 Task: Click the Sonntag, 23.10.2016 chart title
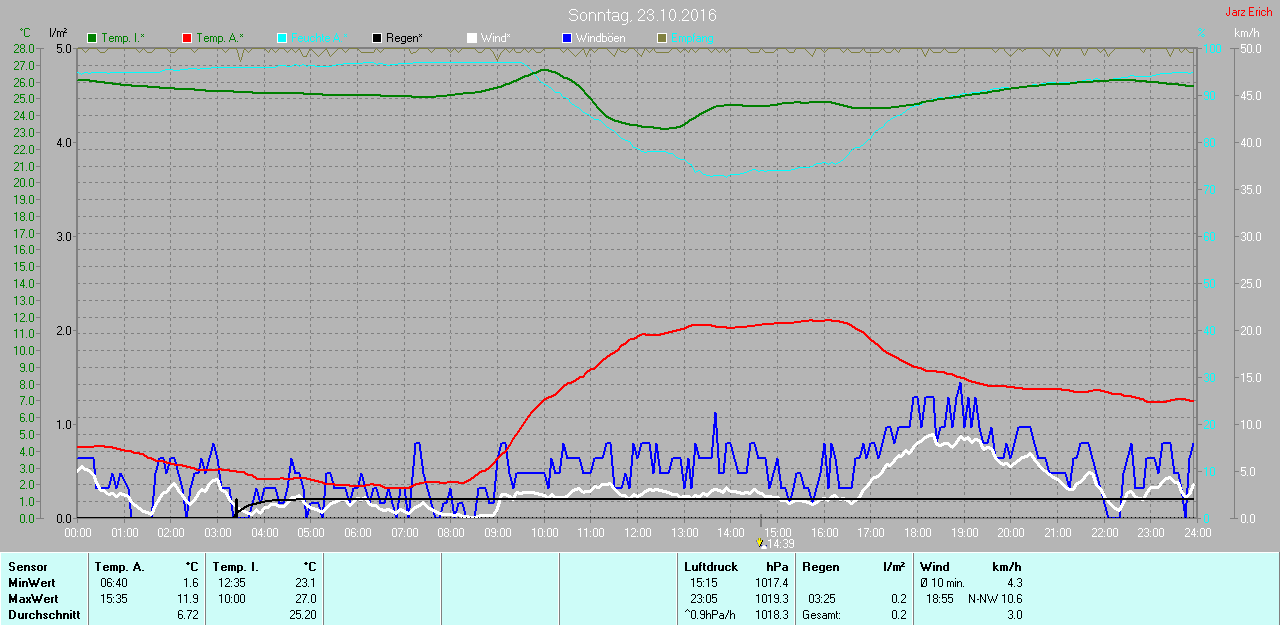(642, 15)
